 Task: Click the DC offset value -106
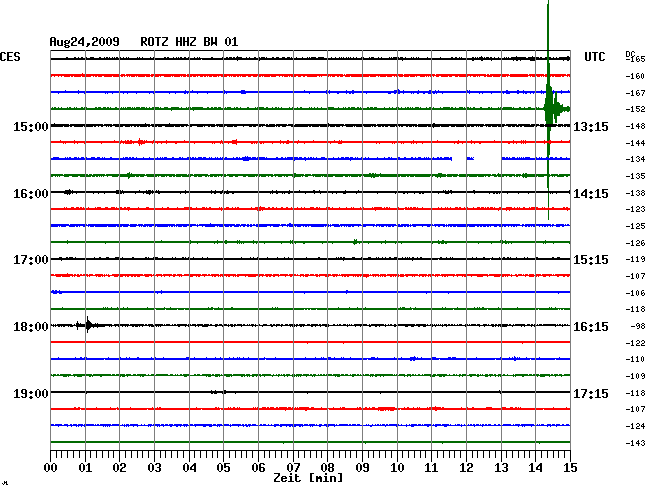coord(635,293)
